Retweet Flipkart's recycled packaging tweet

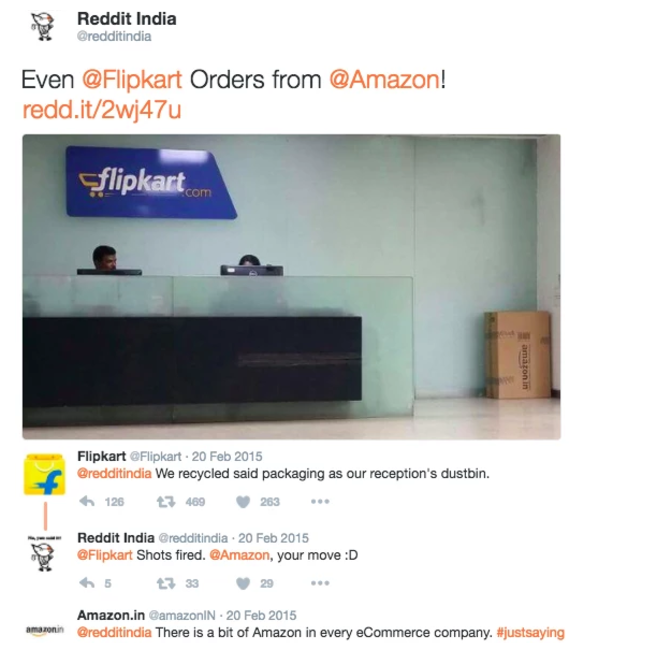[166, 502]
